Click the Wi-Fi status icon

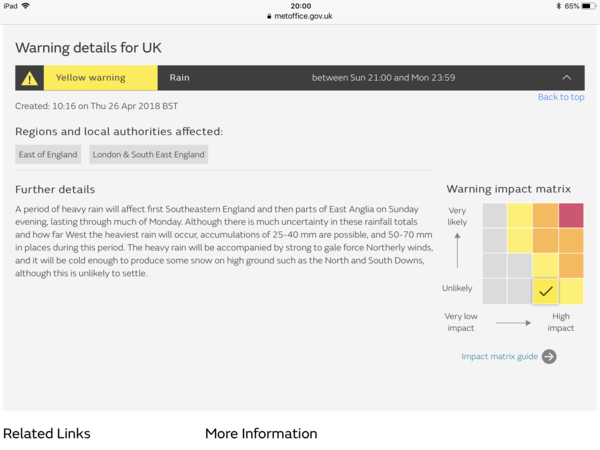26,6
